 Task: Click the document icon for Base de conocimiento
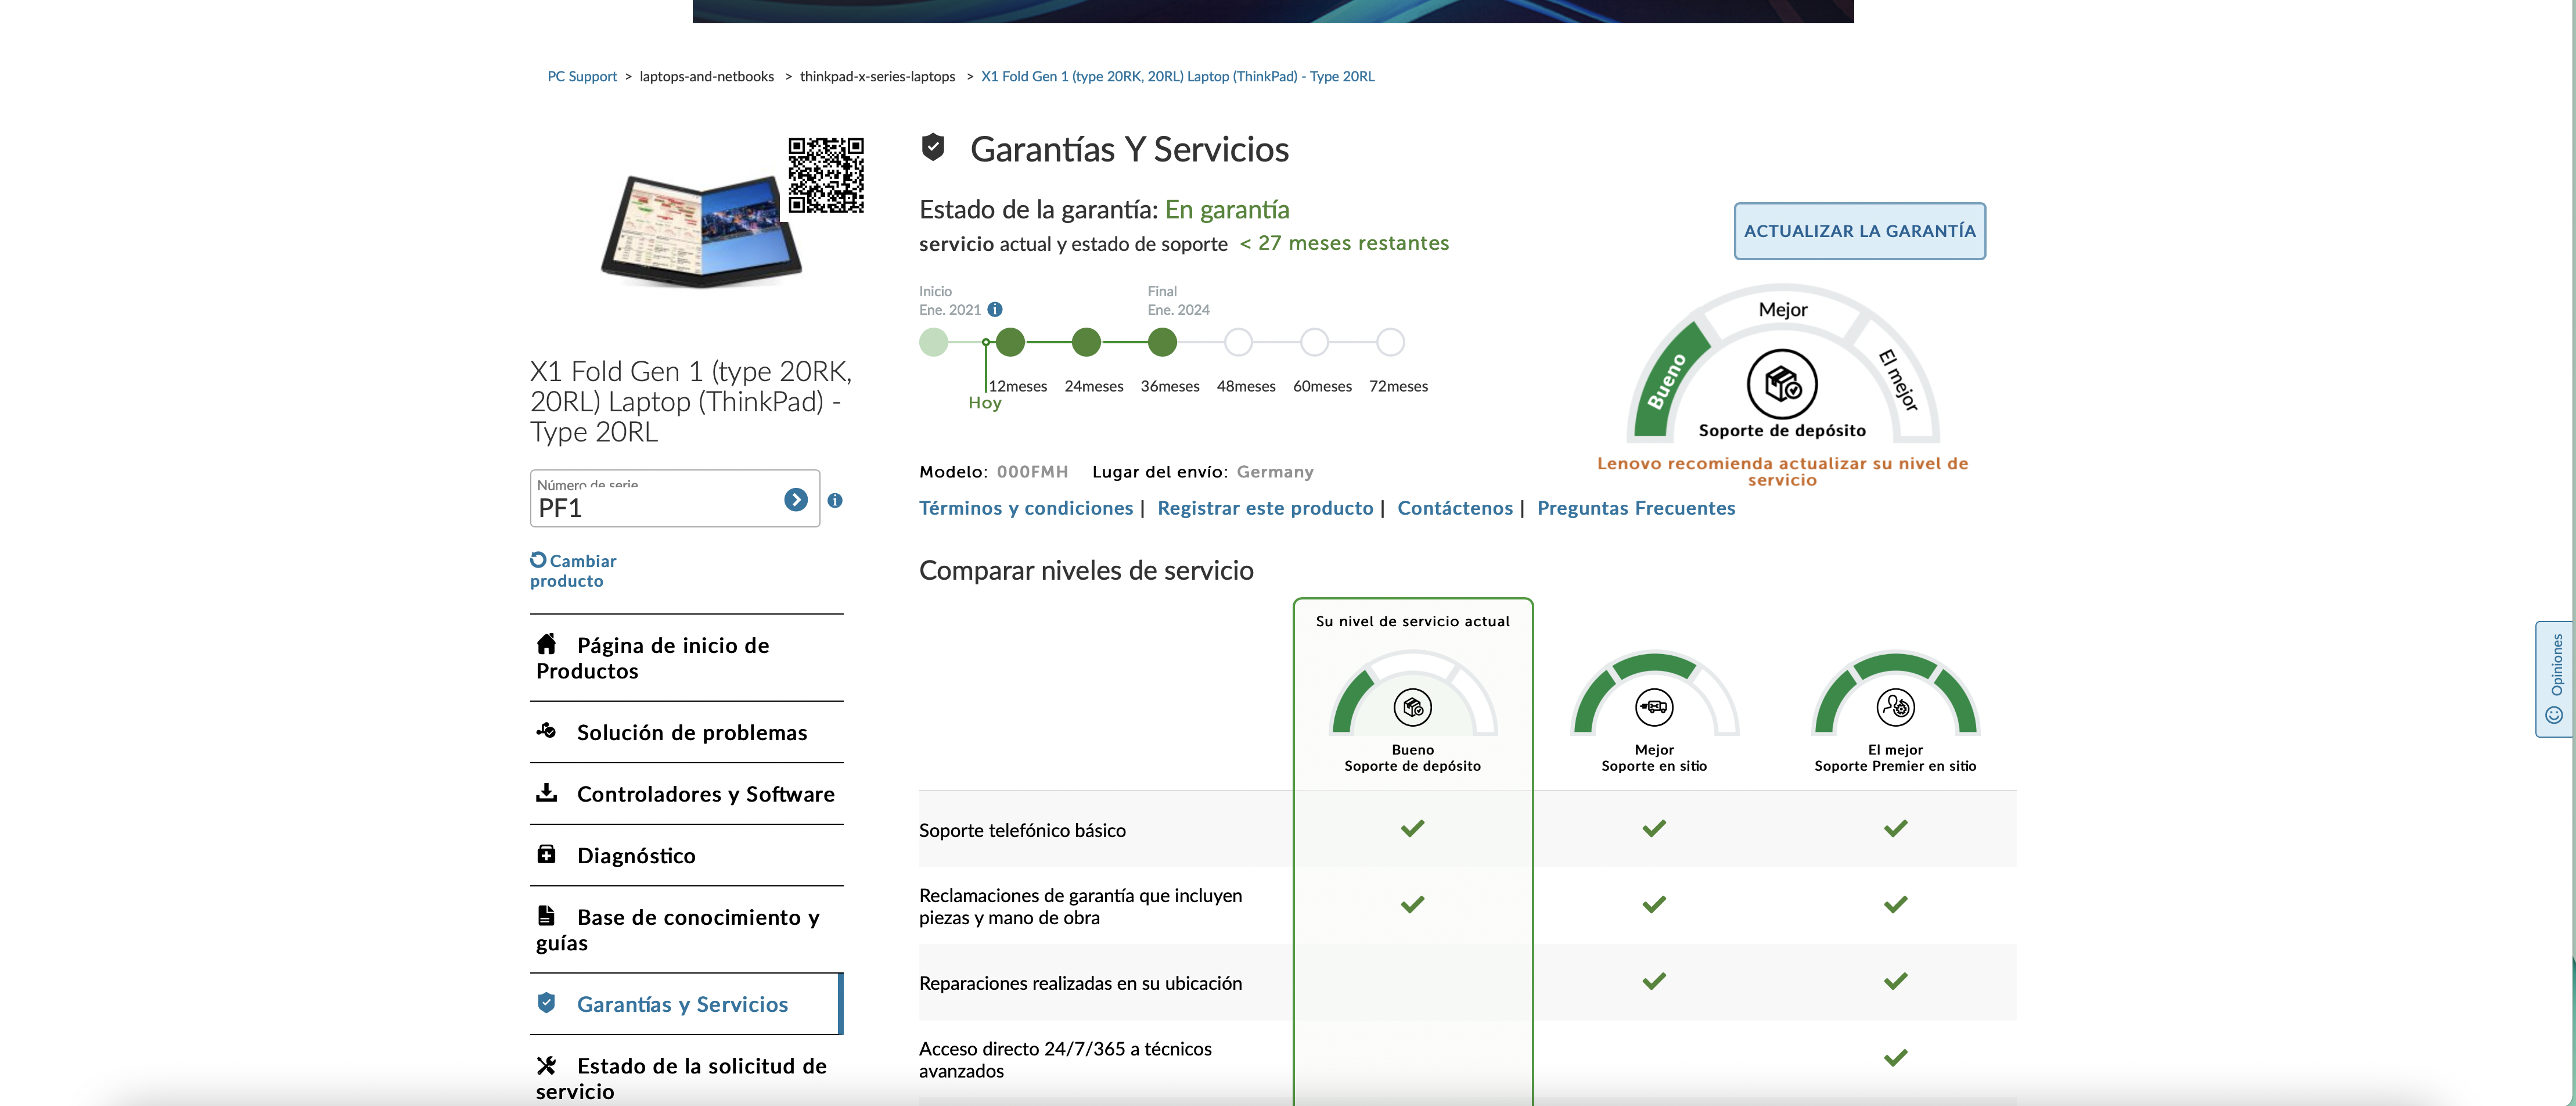[546, 915]
